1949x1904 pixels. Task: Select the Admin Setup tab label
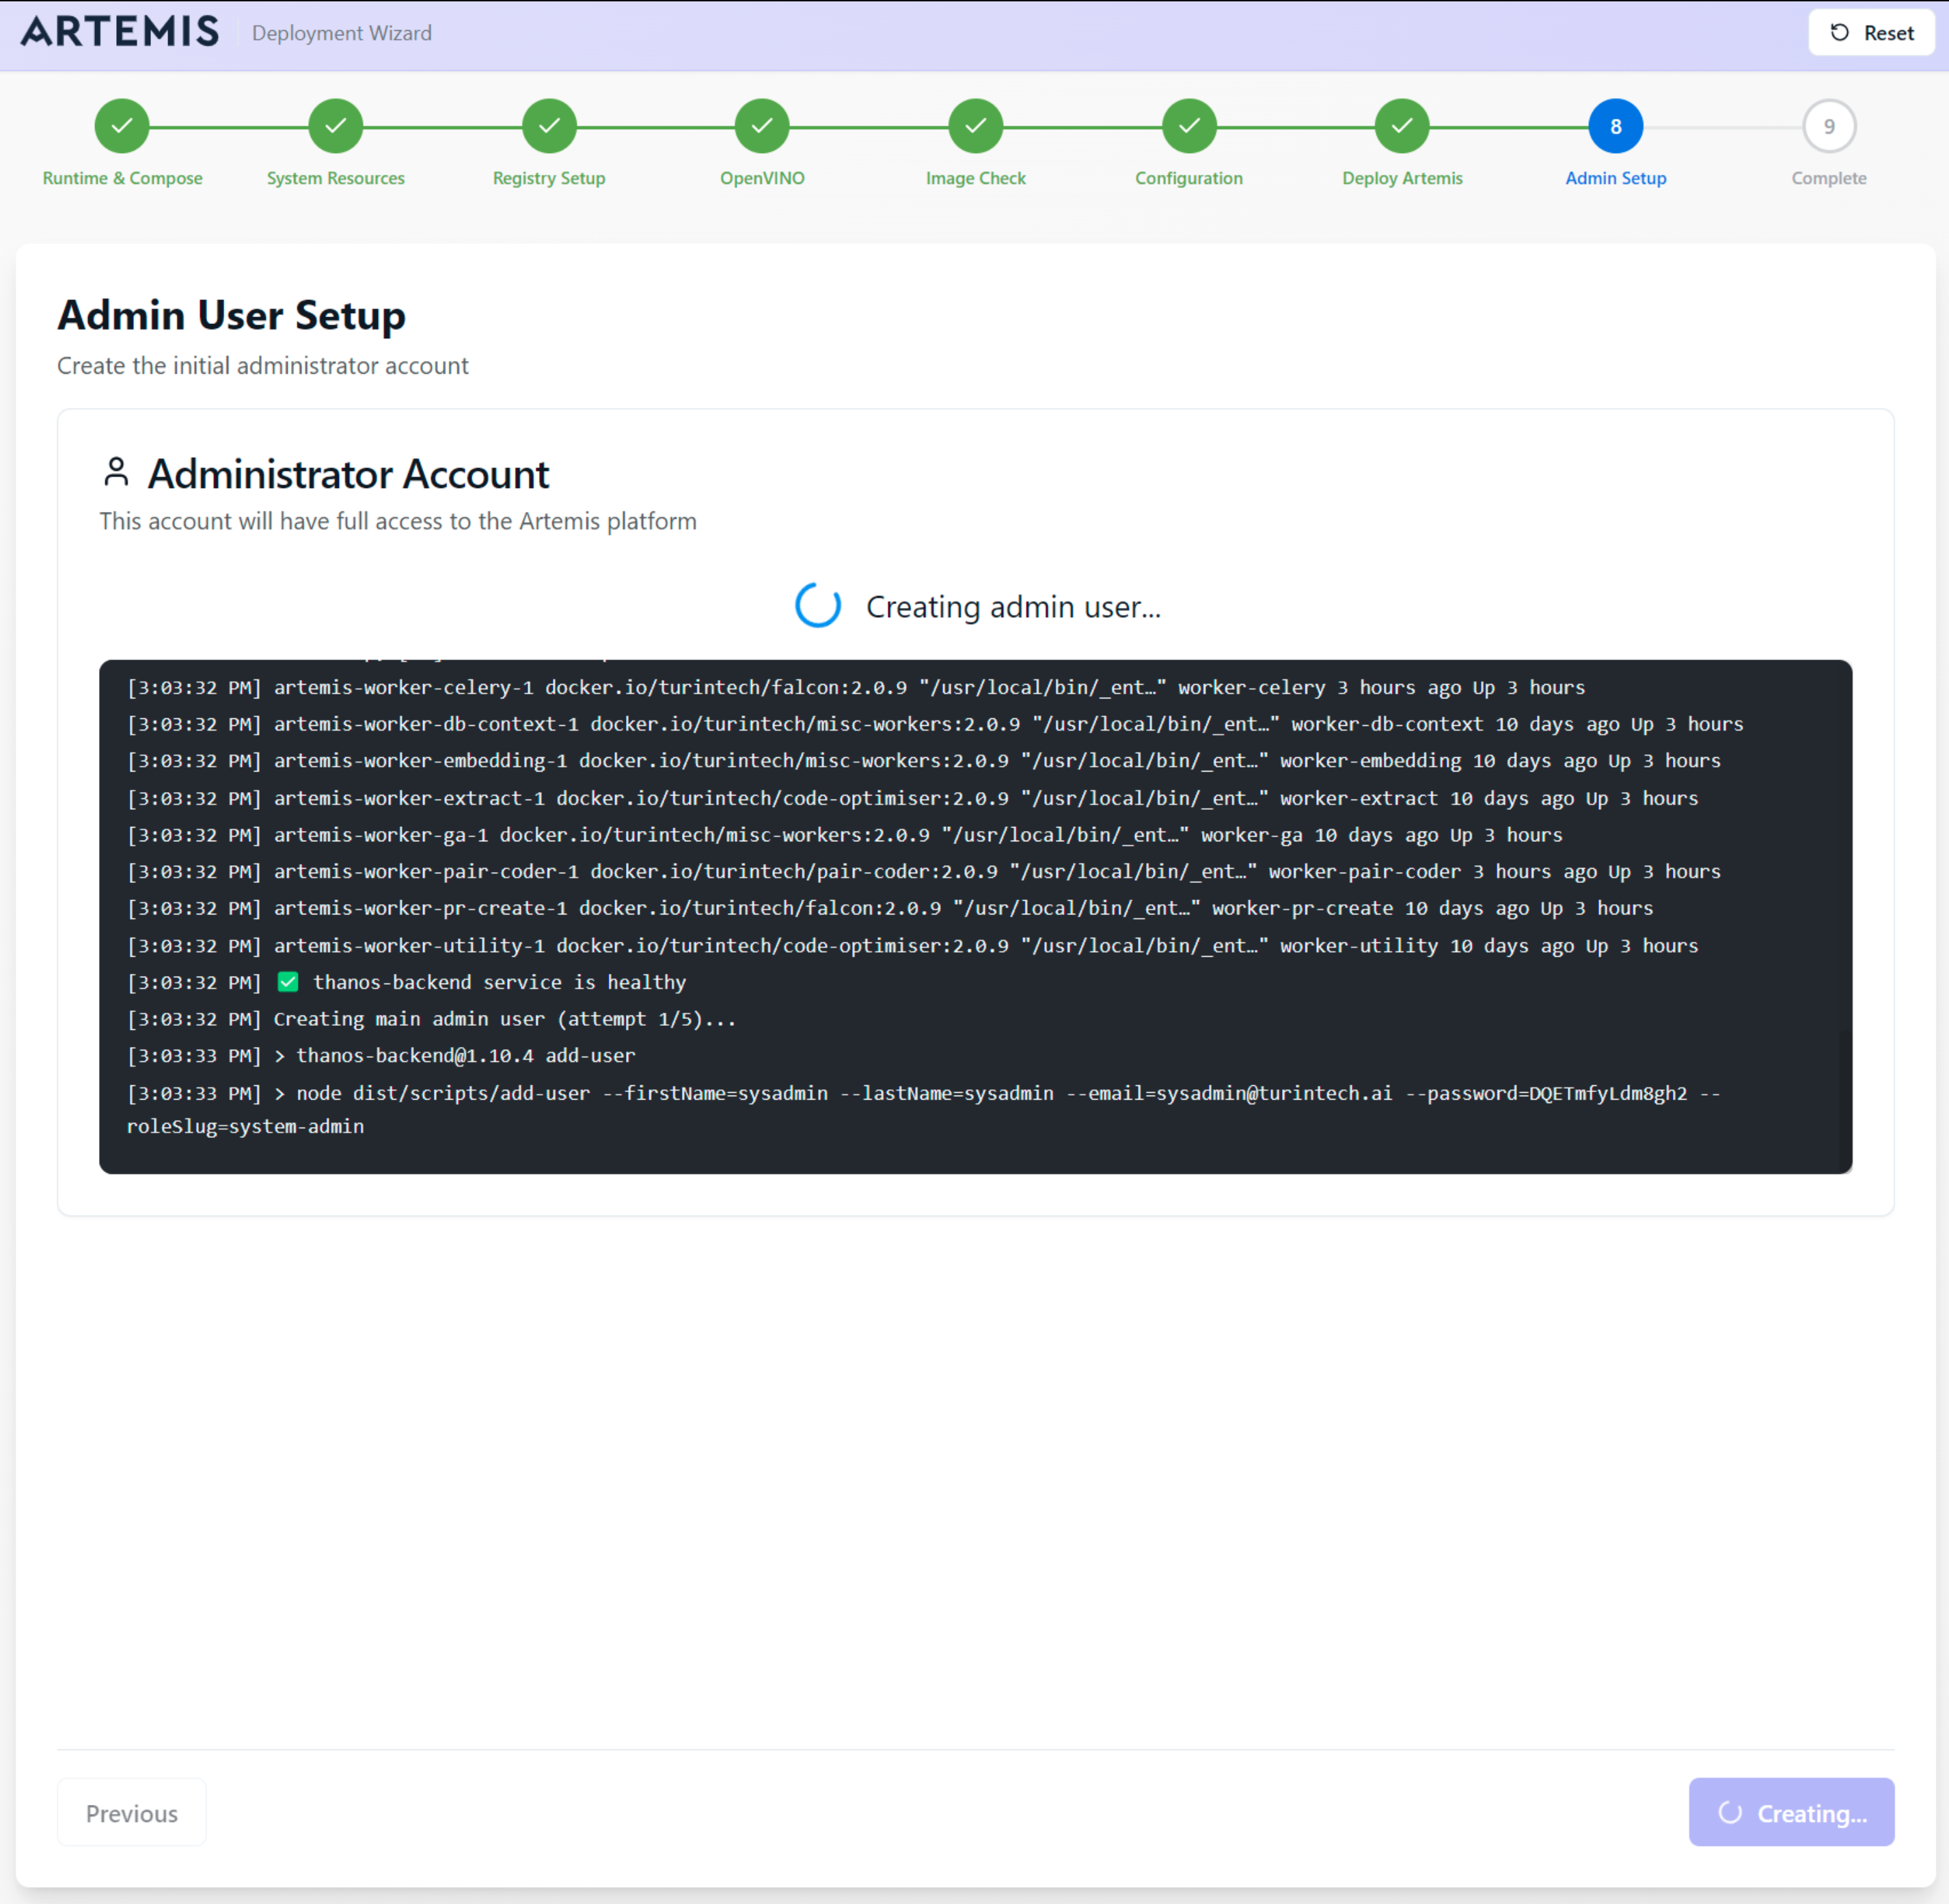(1615, 178)
